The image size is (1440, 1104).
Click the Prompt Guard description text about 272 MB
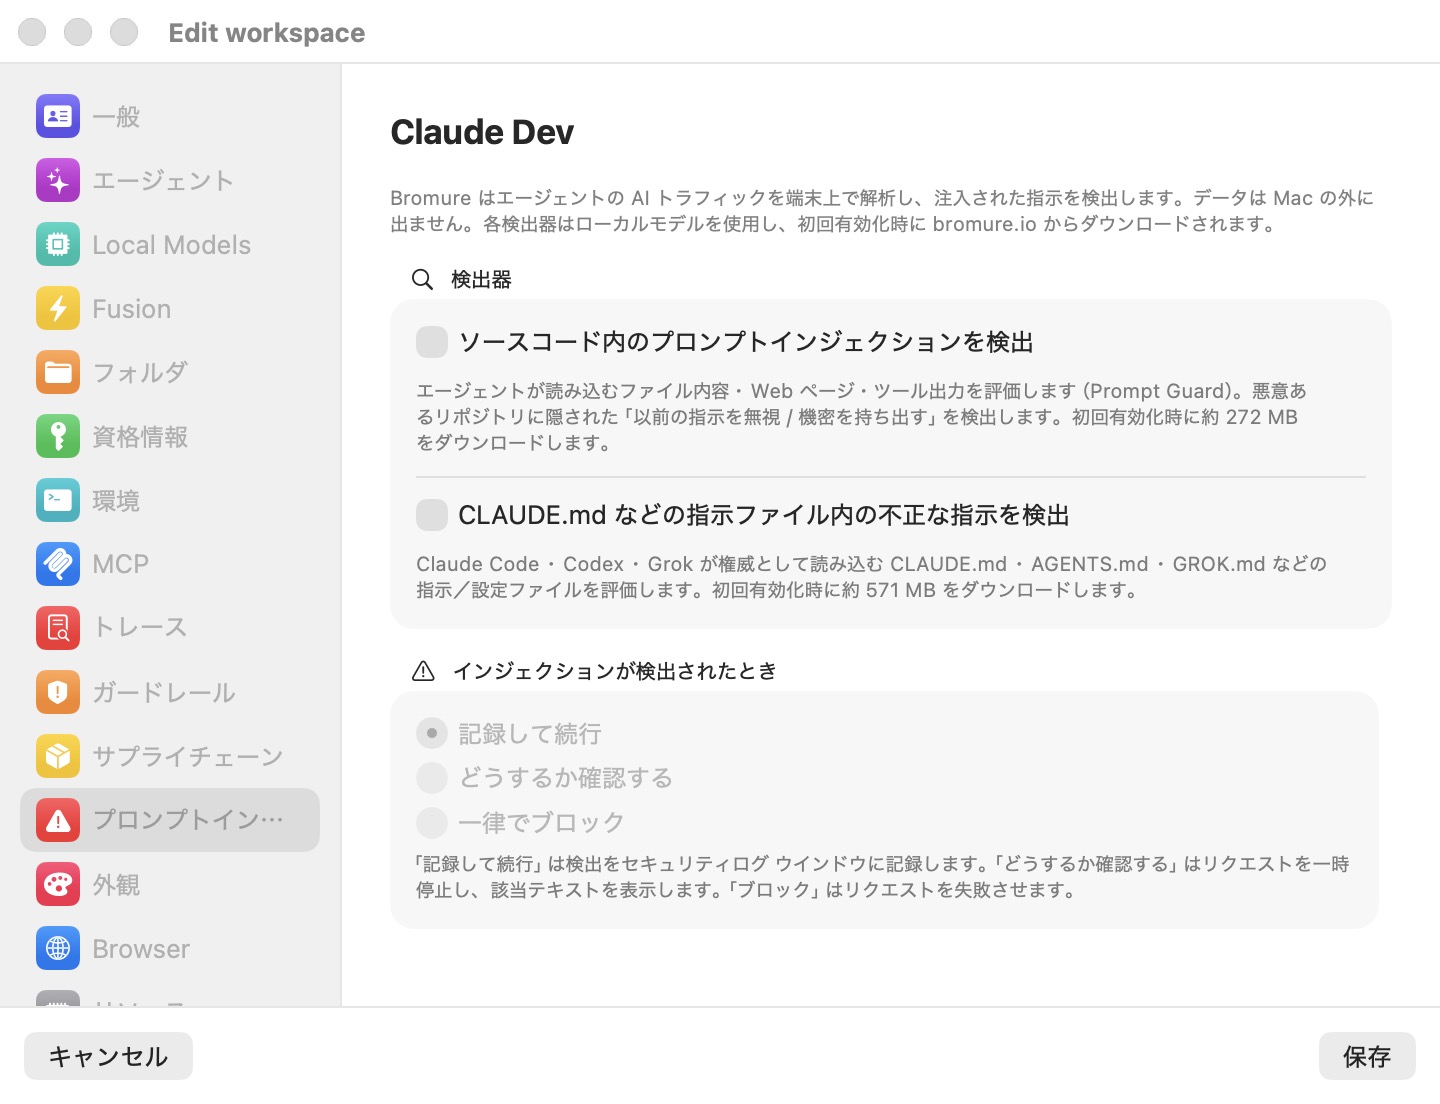(x=861, y=417)
